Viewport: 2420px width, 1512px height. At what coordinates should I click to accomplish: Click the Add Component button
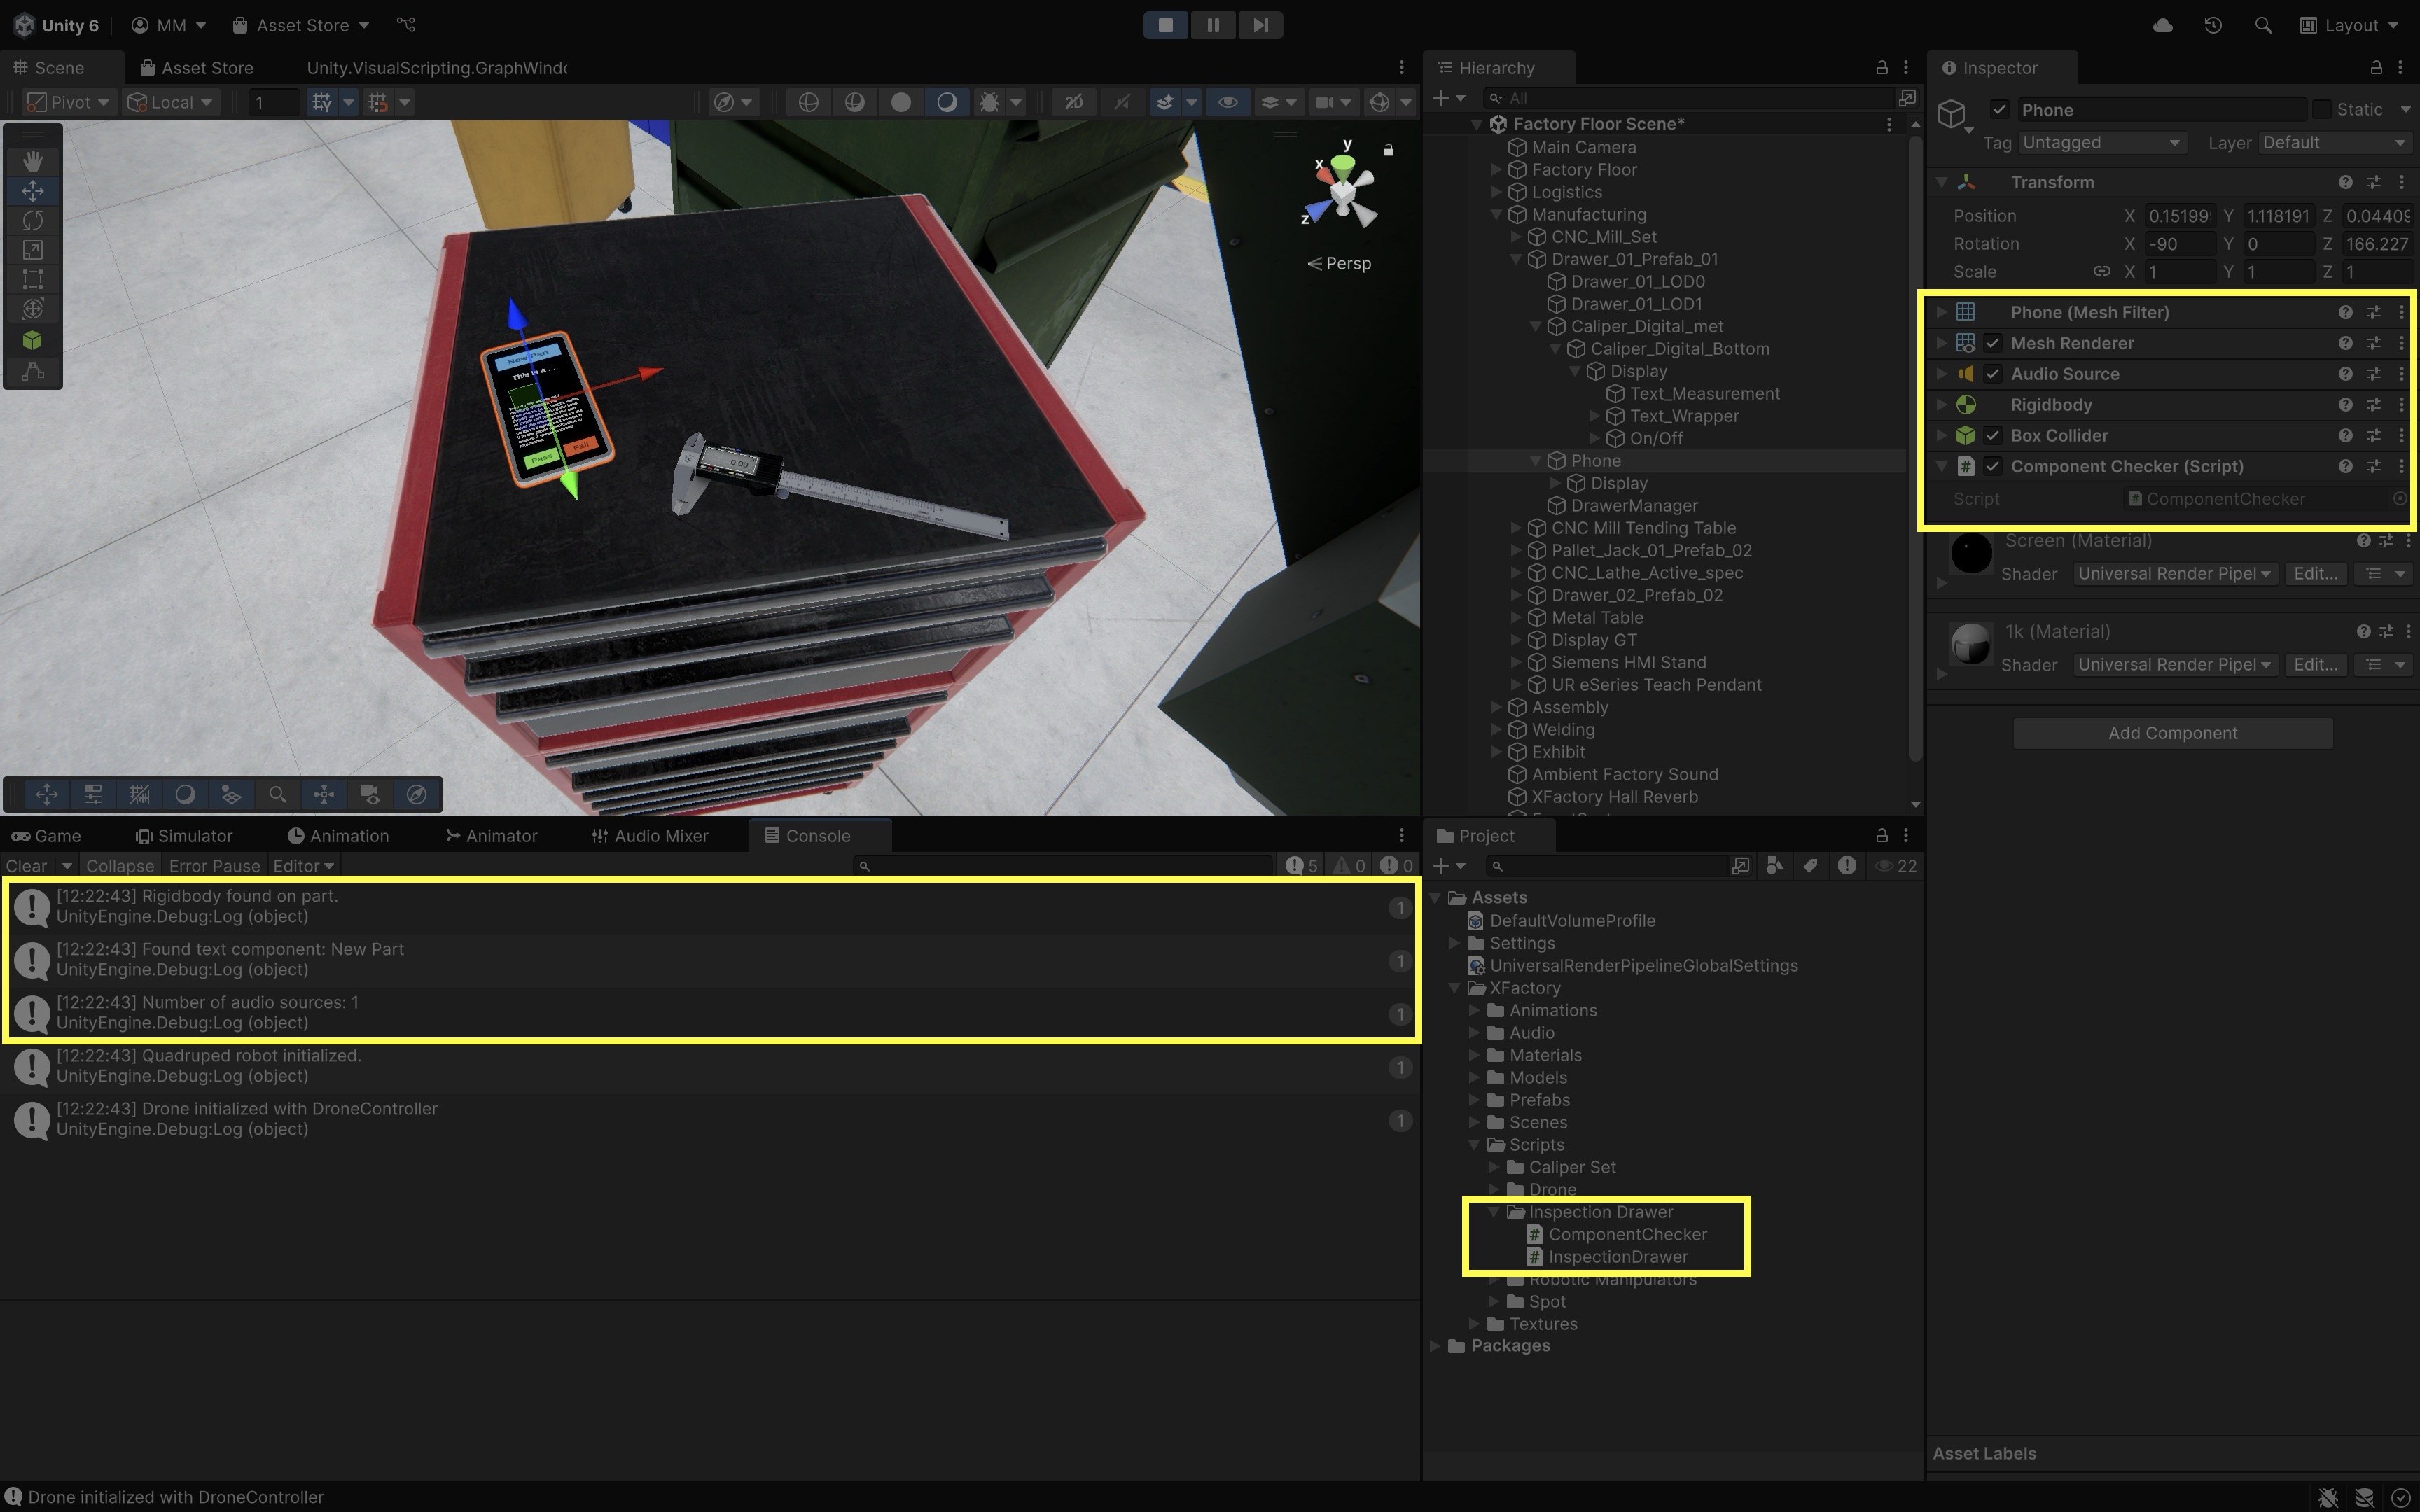pyautogui.click(x=2172, y=733)
